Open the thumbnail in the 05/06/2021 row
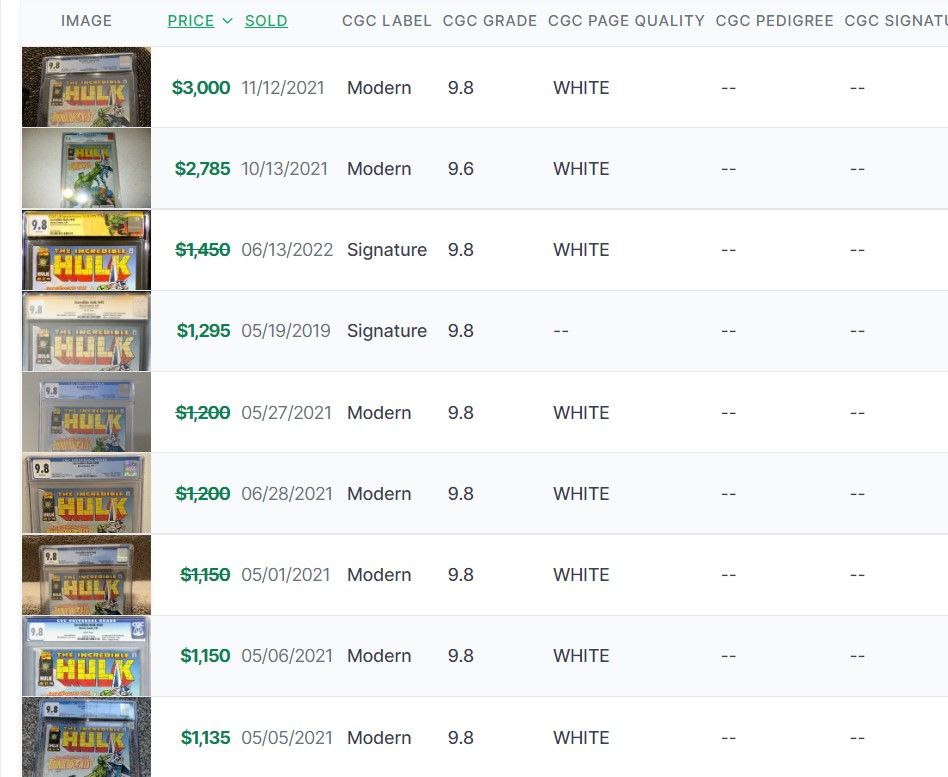This screenshot has width=948, height=777. (86, 655)
